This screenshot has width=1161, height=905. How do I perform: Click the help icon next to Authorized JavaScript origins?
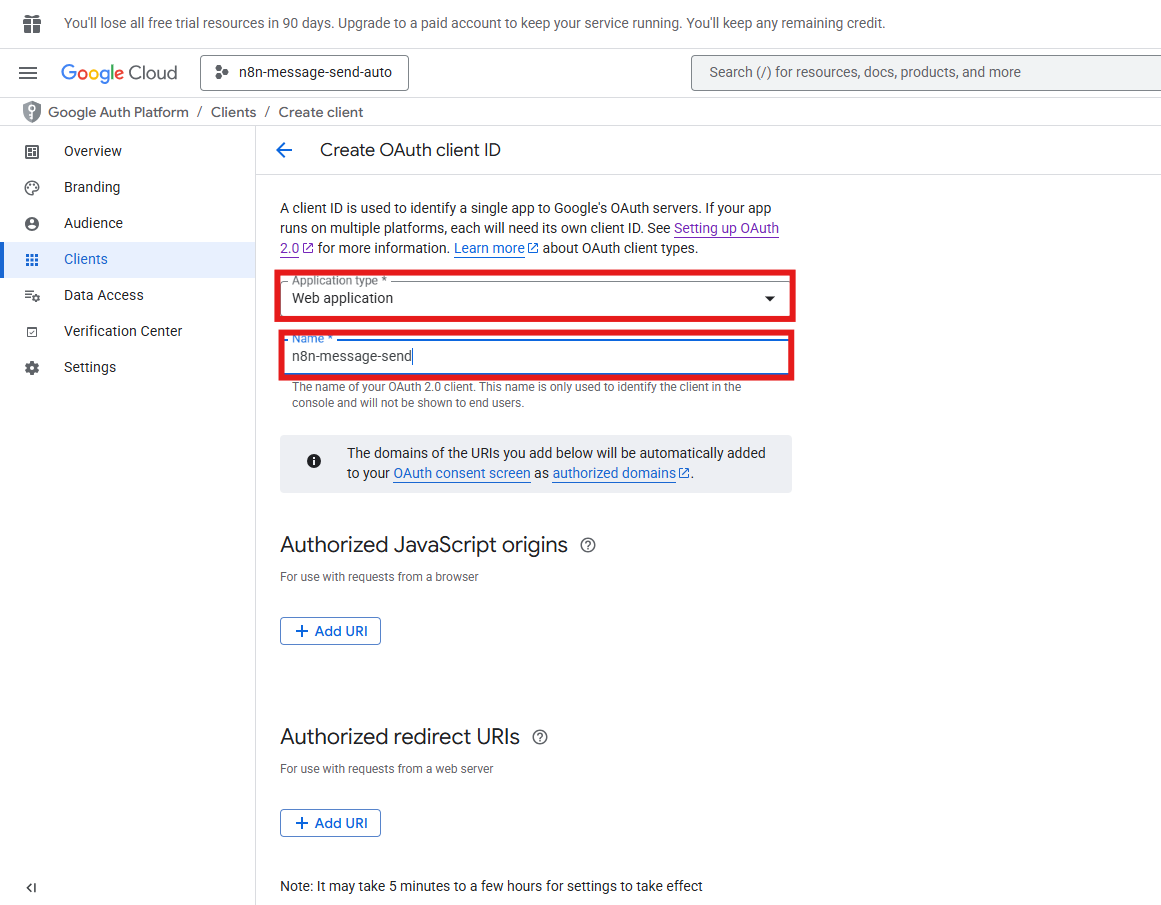tap(588, 545)
